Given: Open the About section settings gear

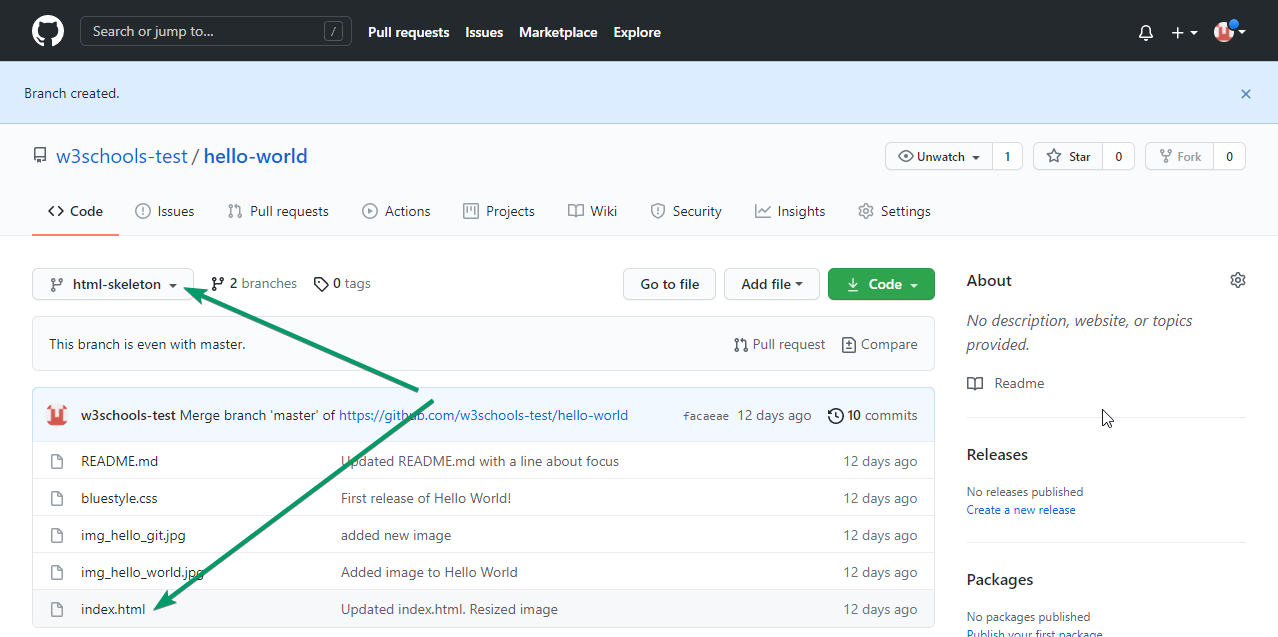Looking at the screenshot, I should pyautogui.click(x=1237, y=280).
